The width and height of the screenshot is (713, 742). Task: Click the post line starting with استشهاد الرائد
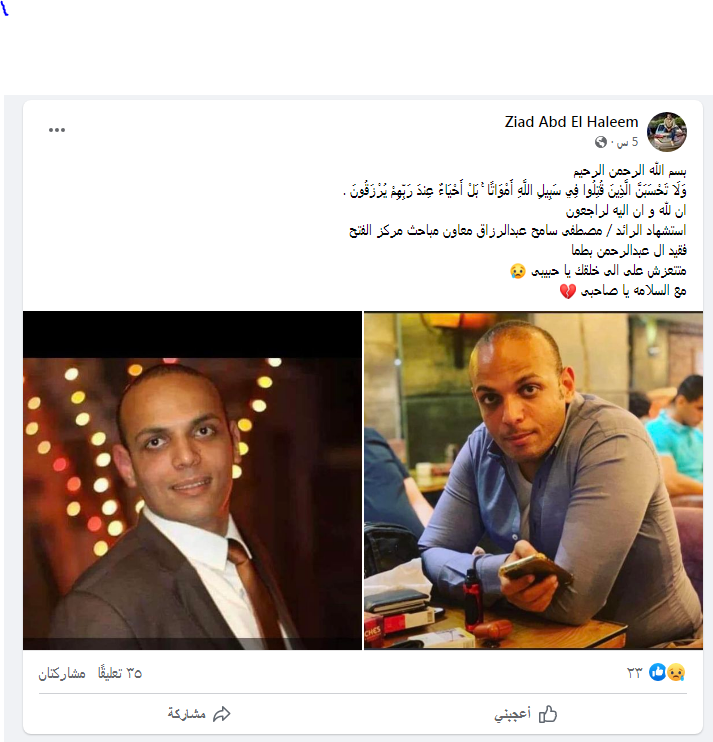tap(518, 230)
